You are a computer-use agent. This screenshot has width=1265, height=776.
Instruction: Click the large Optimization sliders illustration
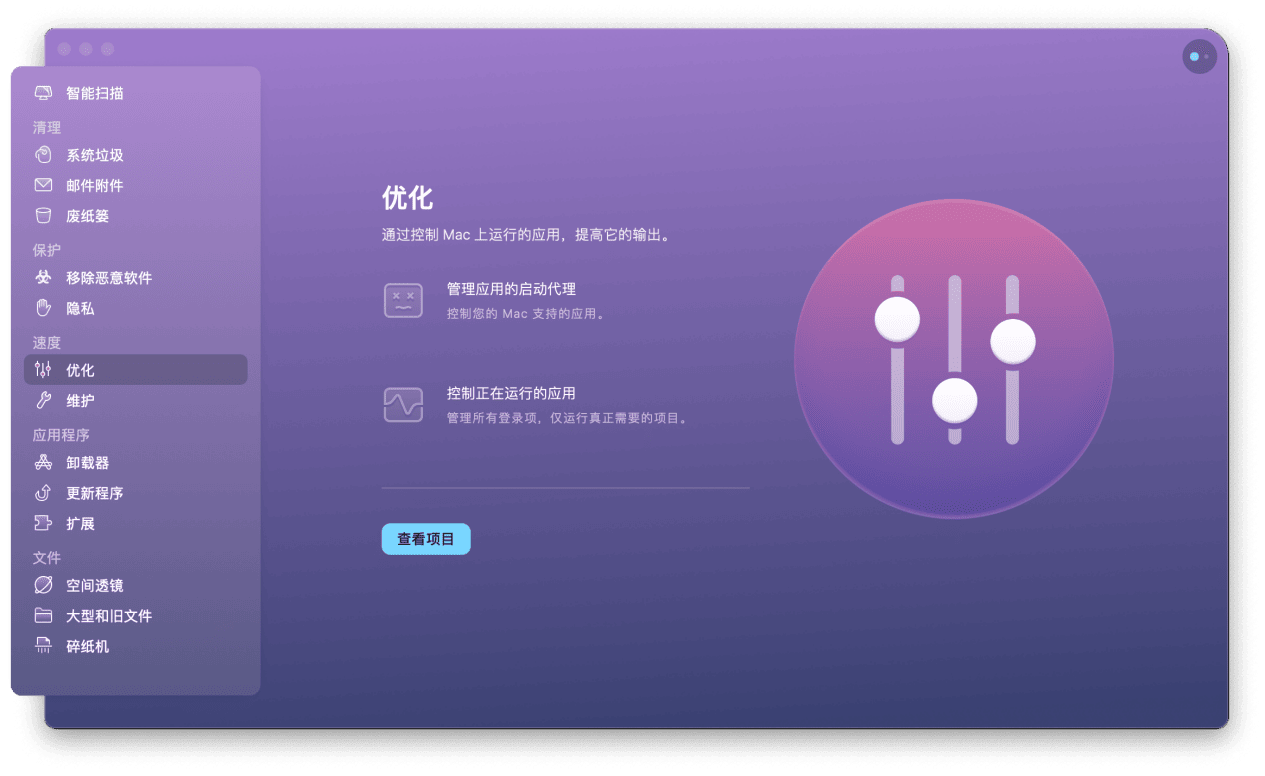pos(954,359)
